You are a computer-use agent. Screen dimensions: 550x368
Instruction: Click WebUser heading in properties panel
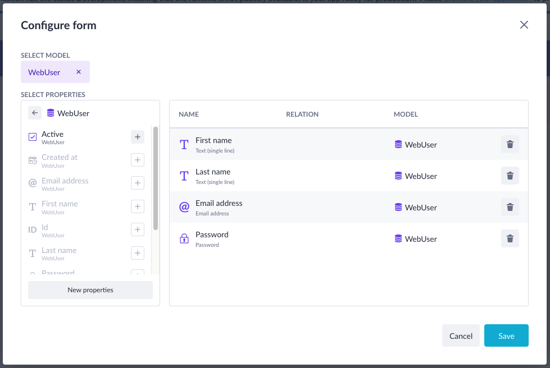pyautogui.click(x=73, y=113)
